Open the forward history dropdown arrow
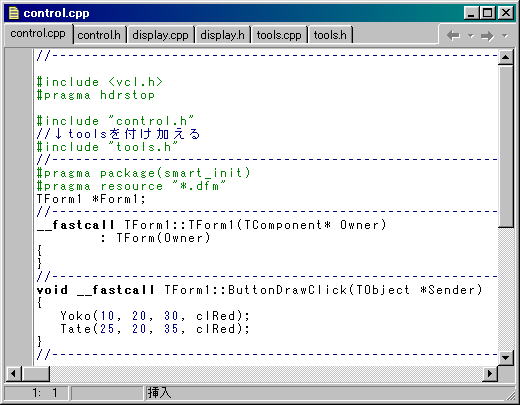520x405 pixels. coord(505,35)
